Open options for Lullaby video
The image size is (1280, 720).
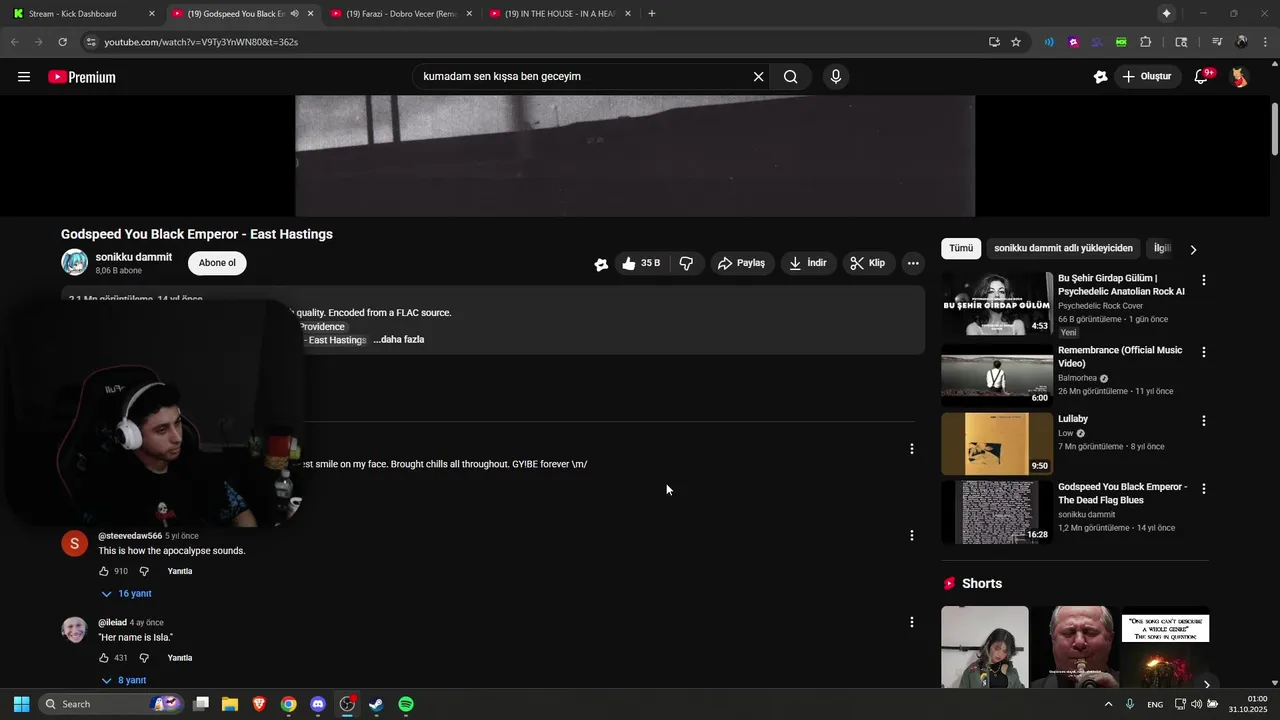click(x=1204, y=421)
